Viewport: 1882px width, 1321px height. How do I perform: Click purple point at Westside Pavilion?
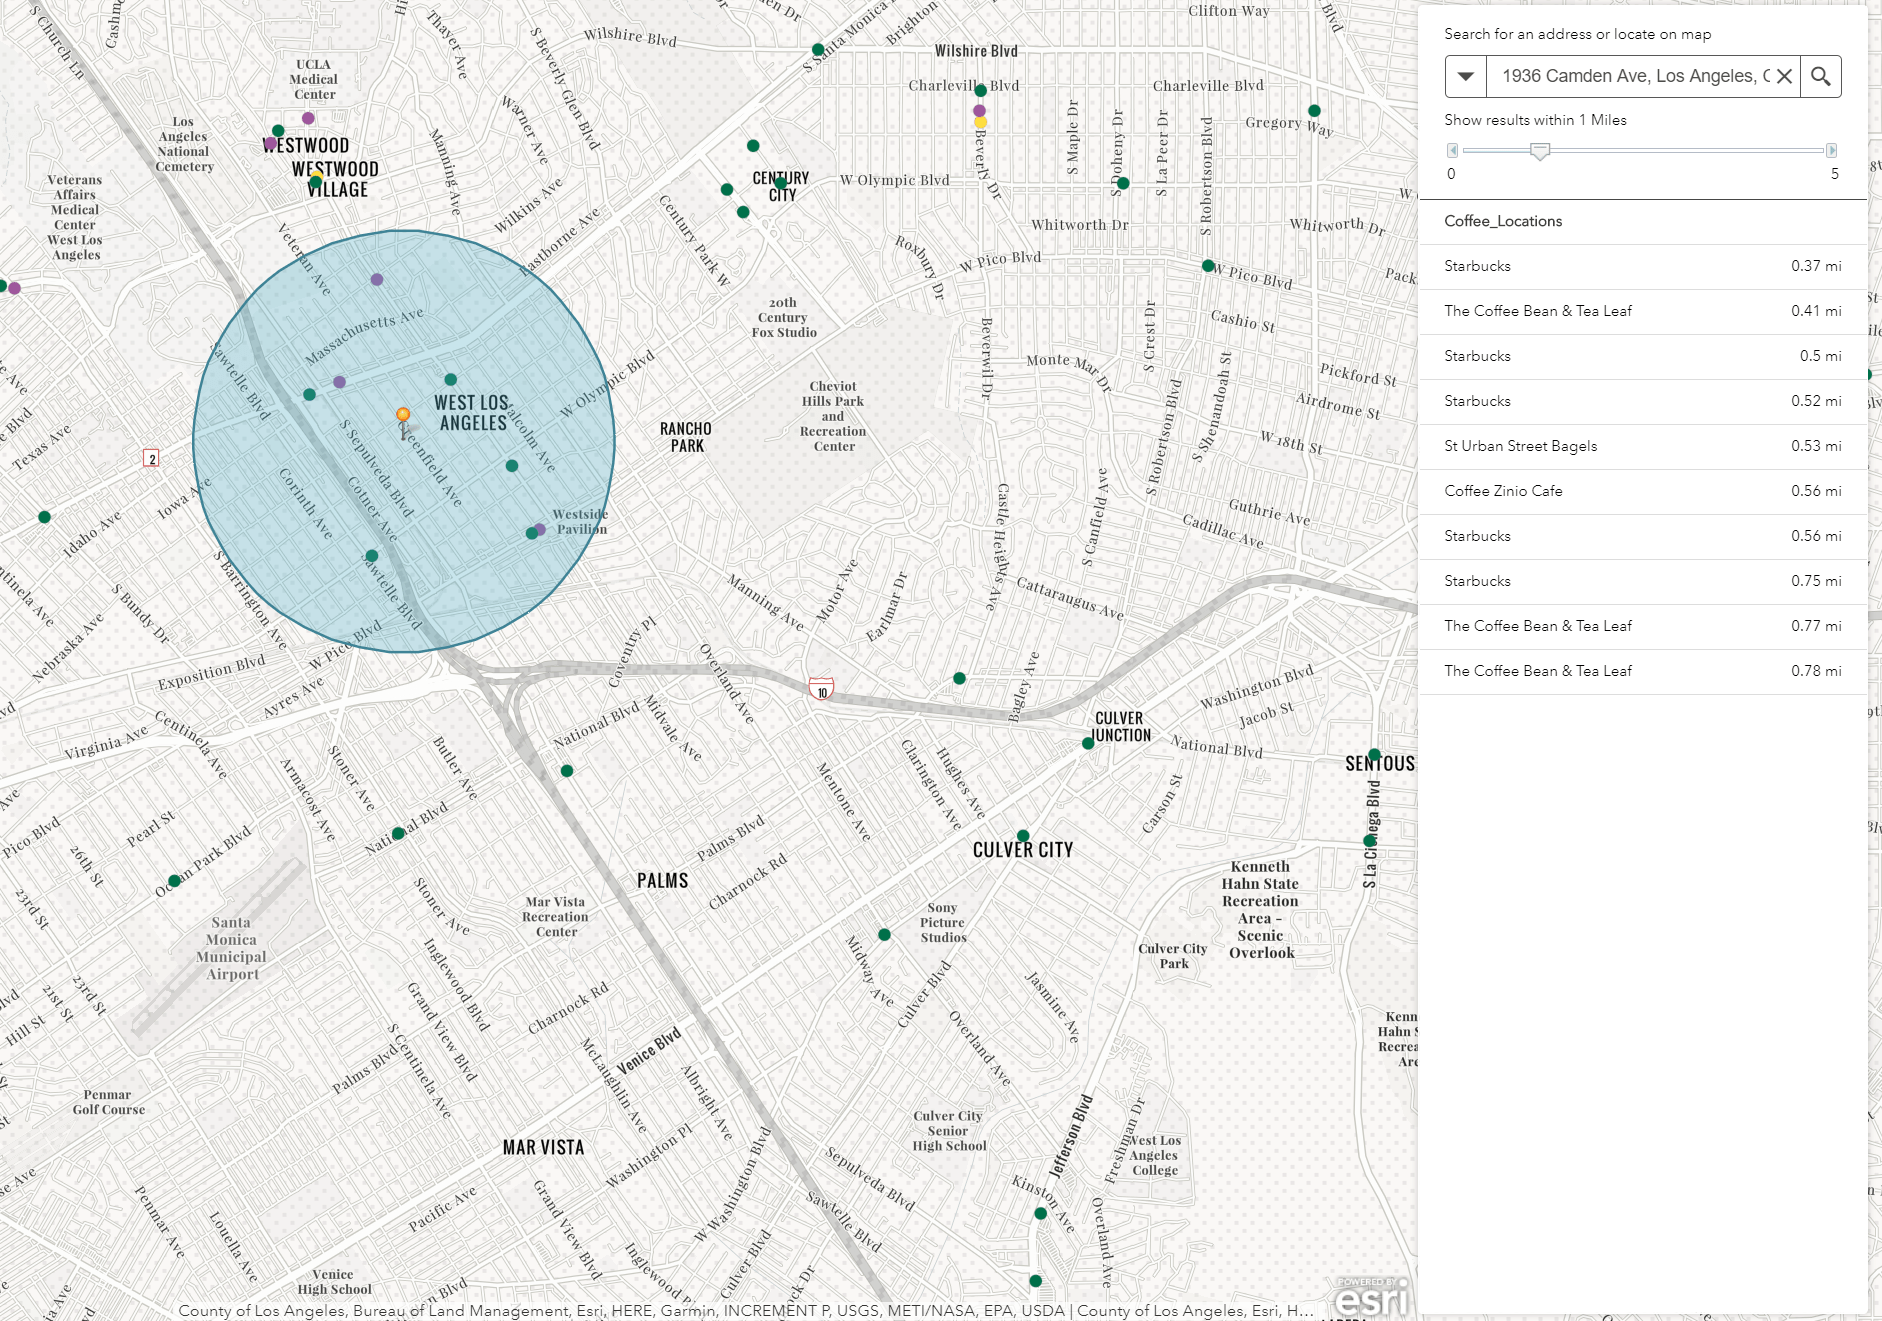[540, 529]
